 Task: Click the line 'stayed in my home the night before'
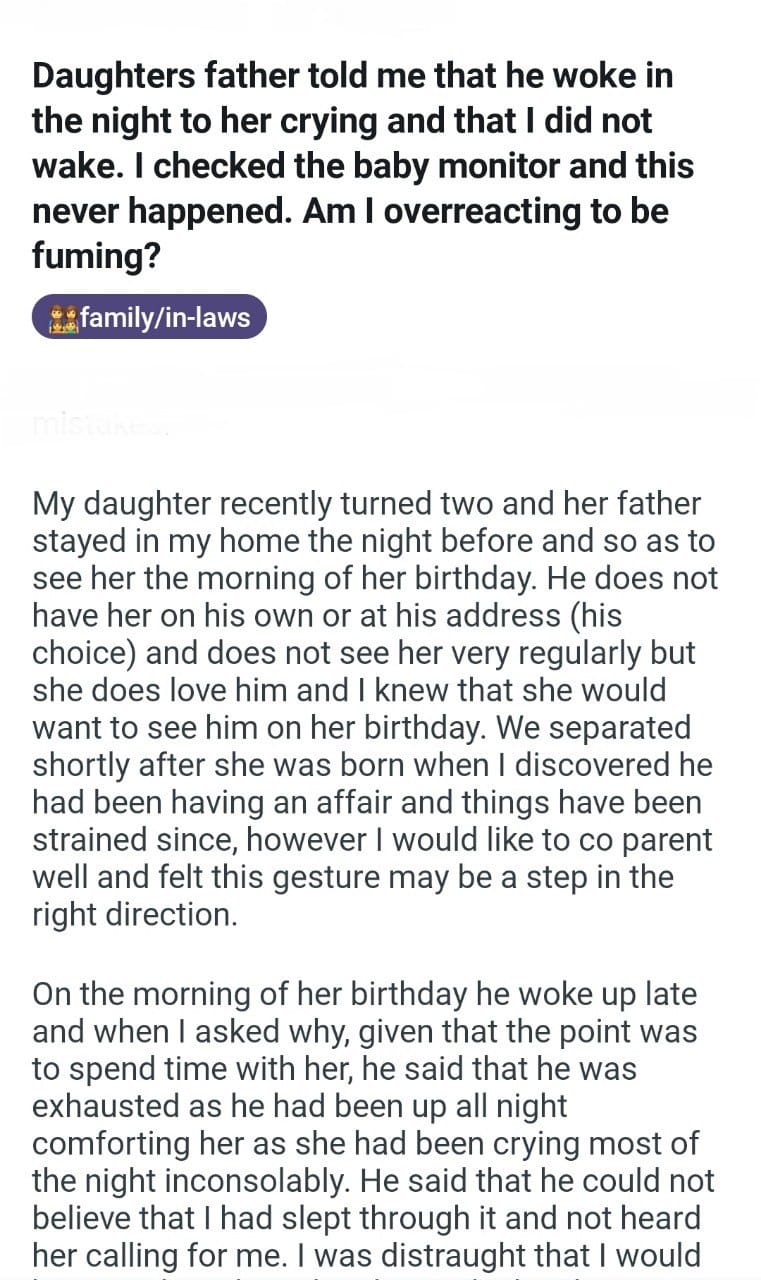[x=373, y=541]
